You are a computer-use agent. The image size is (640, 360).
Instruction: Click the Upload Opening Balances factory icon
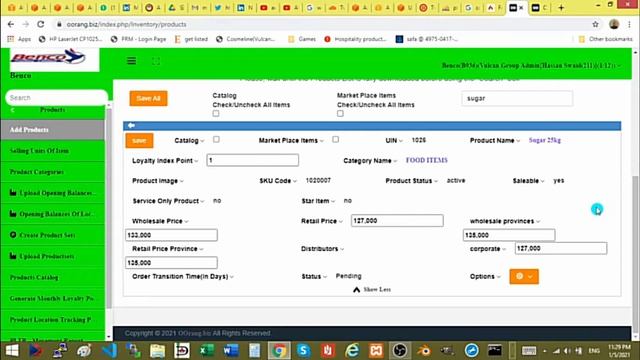13,192
